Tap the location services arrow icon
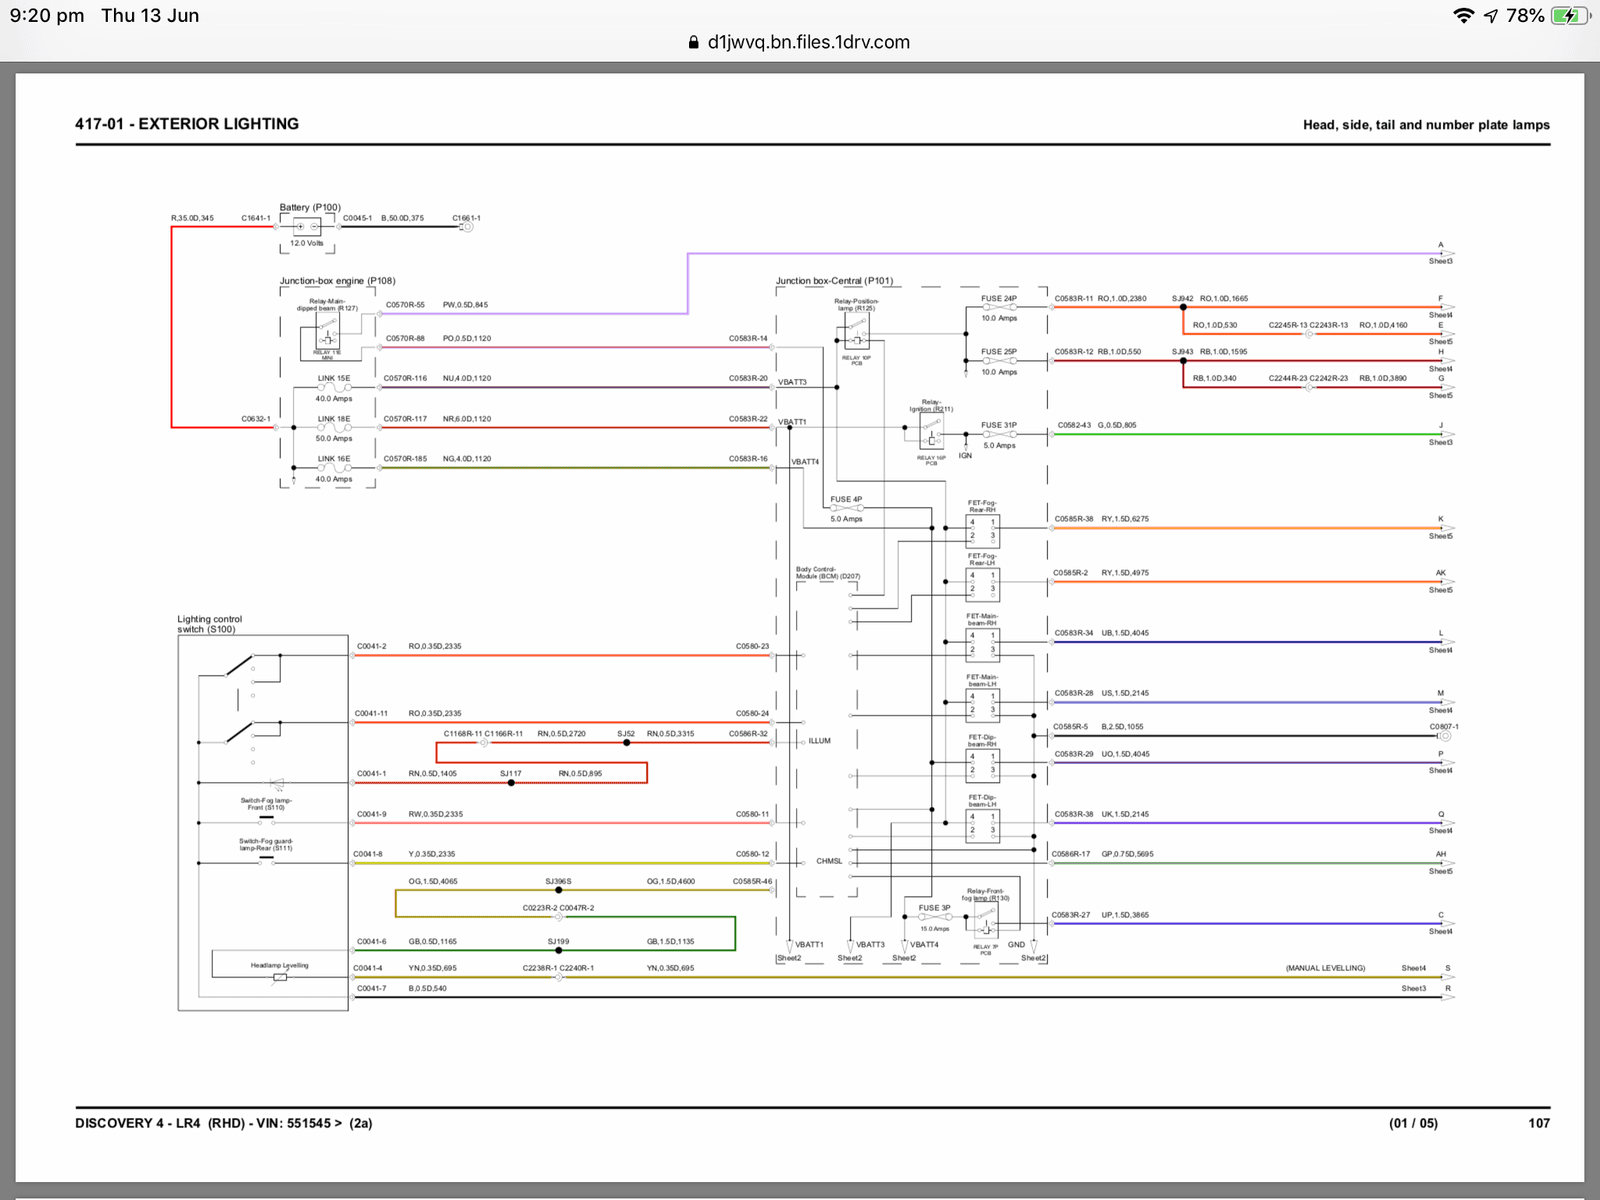The height and width of the screenshot is (1200, 1600). point(1491,16)
